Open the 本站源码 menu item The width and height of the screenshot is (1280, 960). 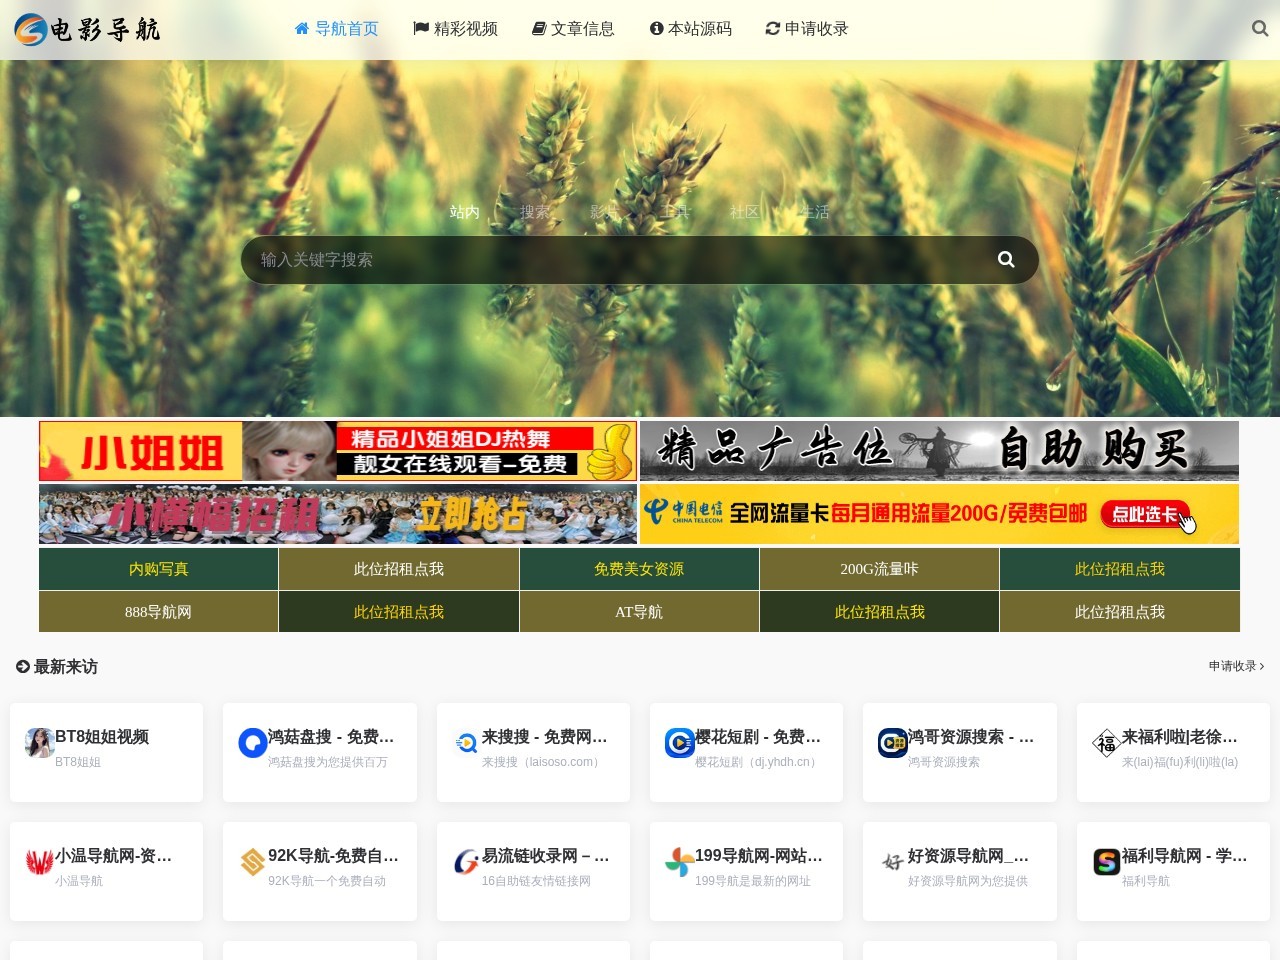pyautogui.click(x=690, y=29)
